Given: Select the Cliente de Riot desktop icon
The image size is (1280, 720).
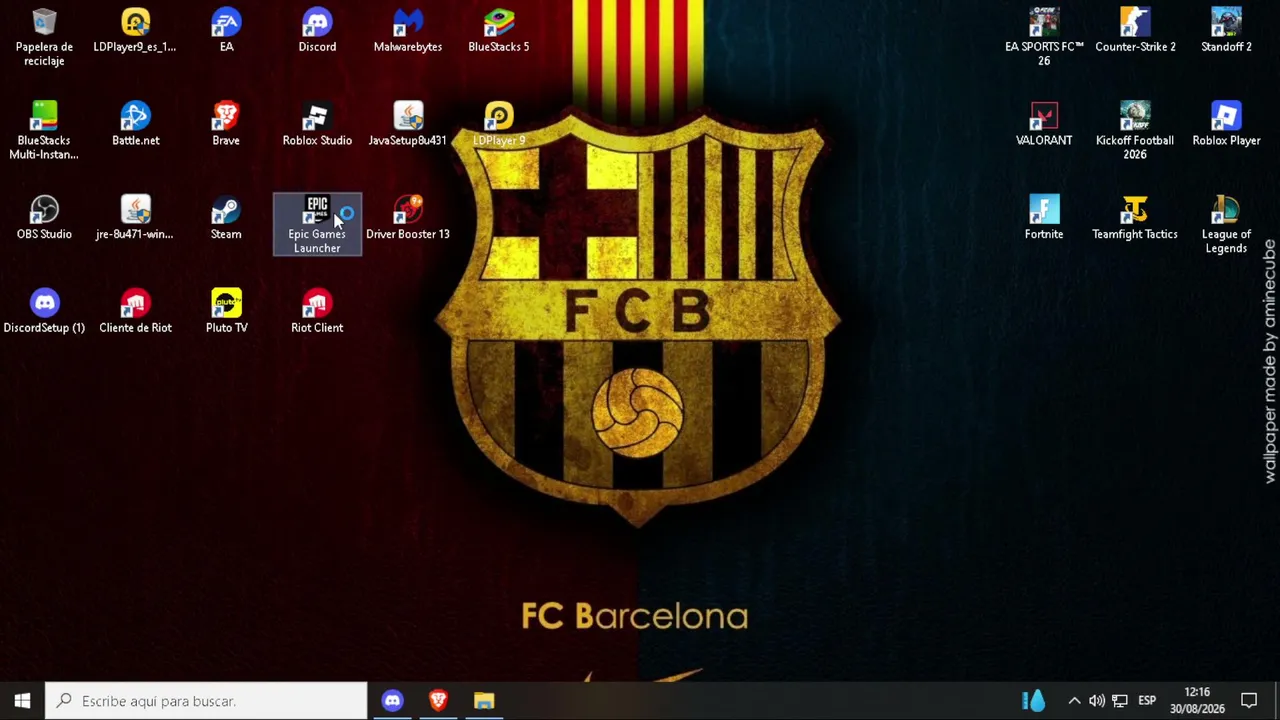Looking at the screenshot, I should [135, 312].
